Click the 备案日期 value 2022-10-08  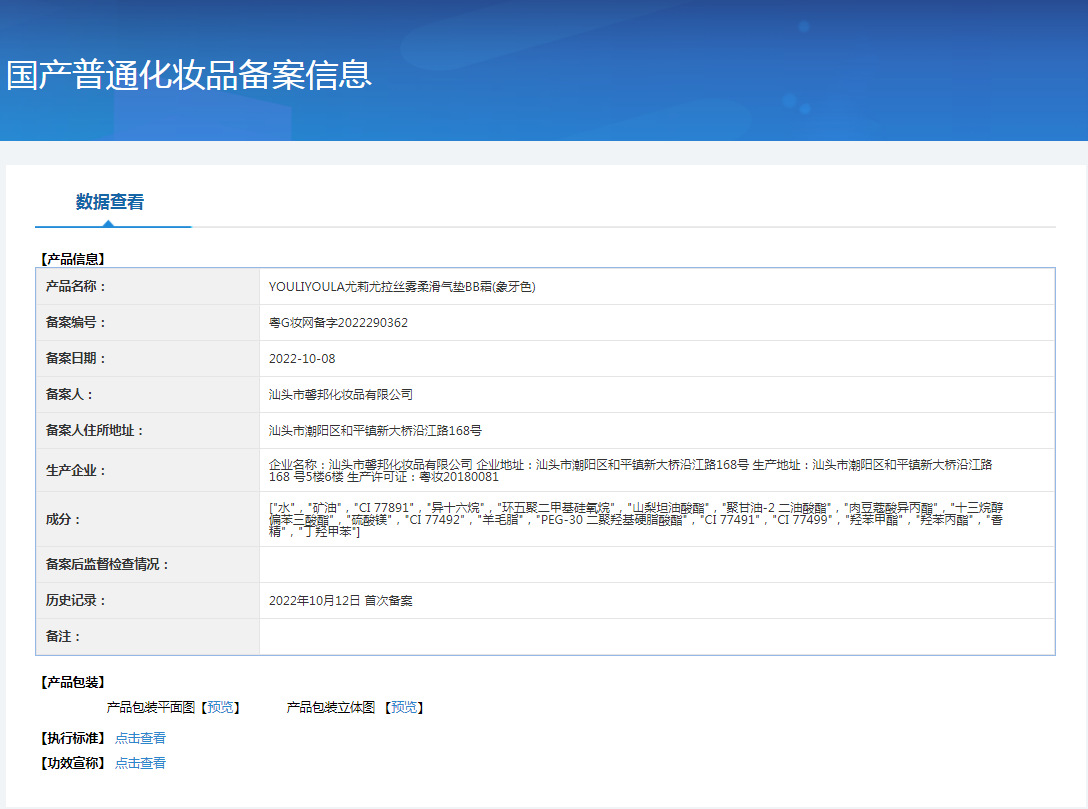coord(302,359)
